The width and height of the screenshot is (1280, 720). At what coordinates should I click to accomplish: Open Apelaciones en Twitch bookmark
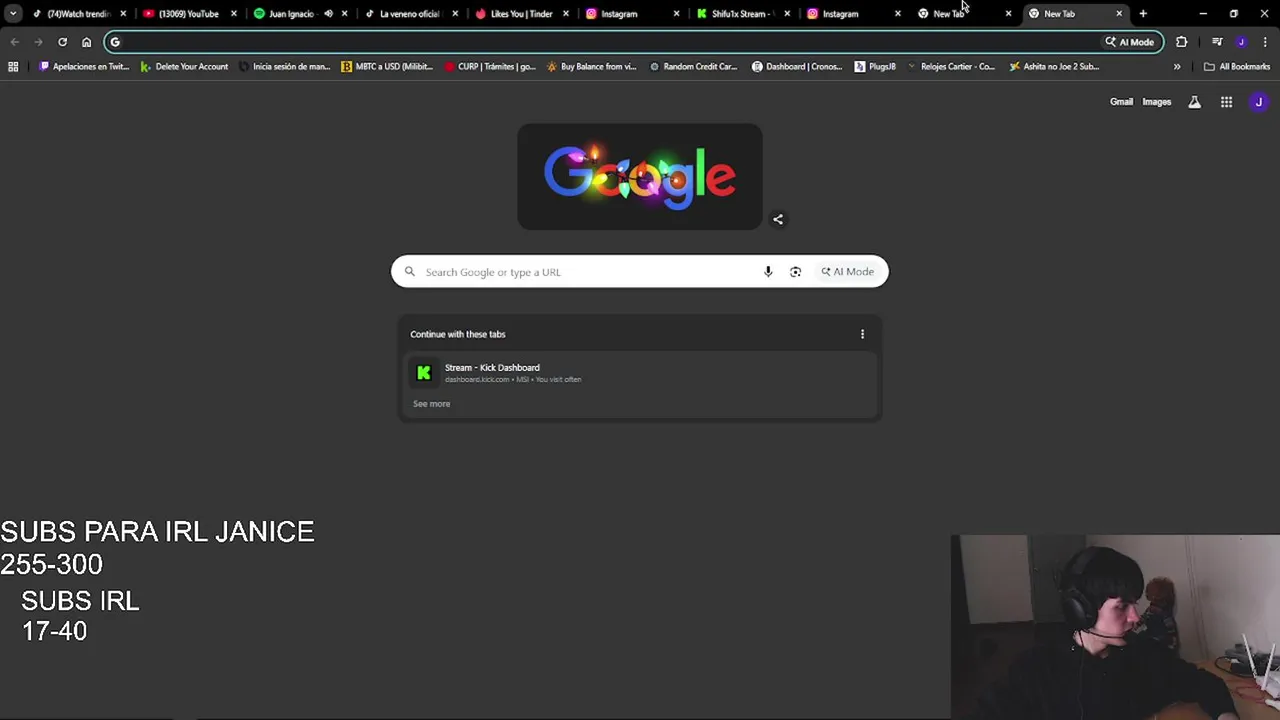83,67
